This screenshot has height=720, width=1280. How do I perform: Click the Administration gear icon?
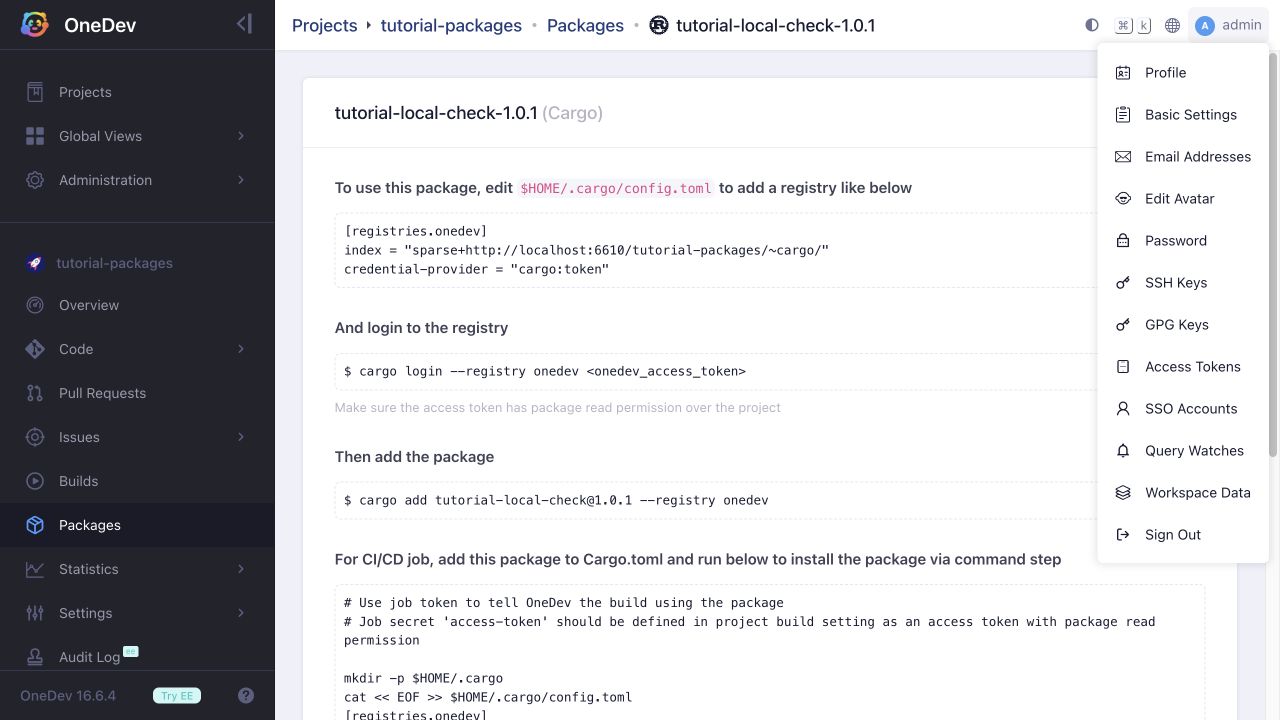35,180
